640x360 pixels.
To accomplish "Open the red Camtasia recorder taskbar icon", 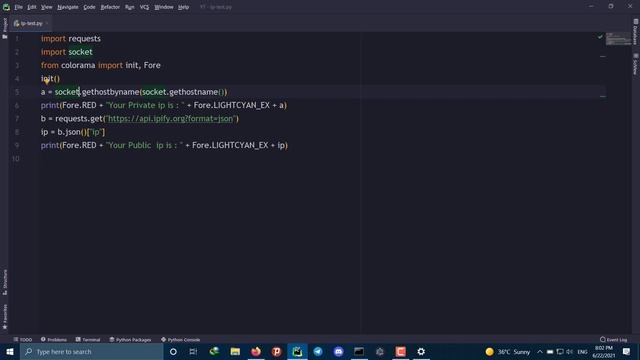I will pos(400,351).
